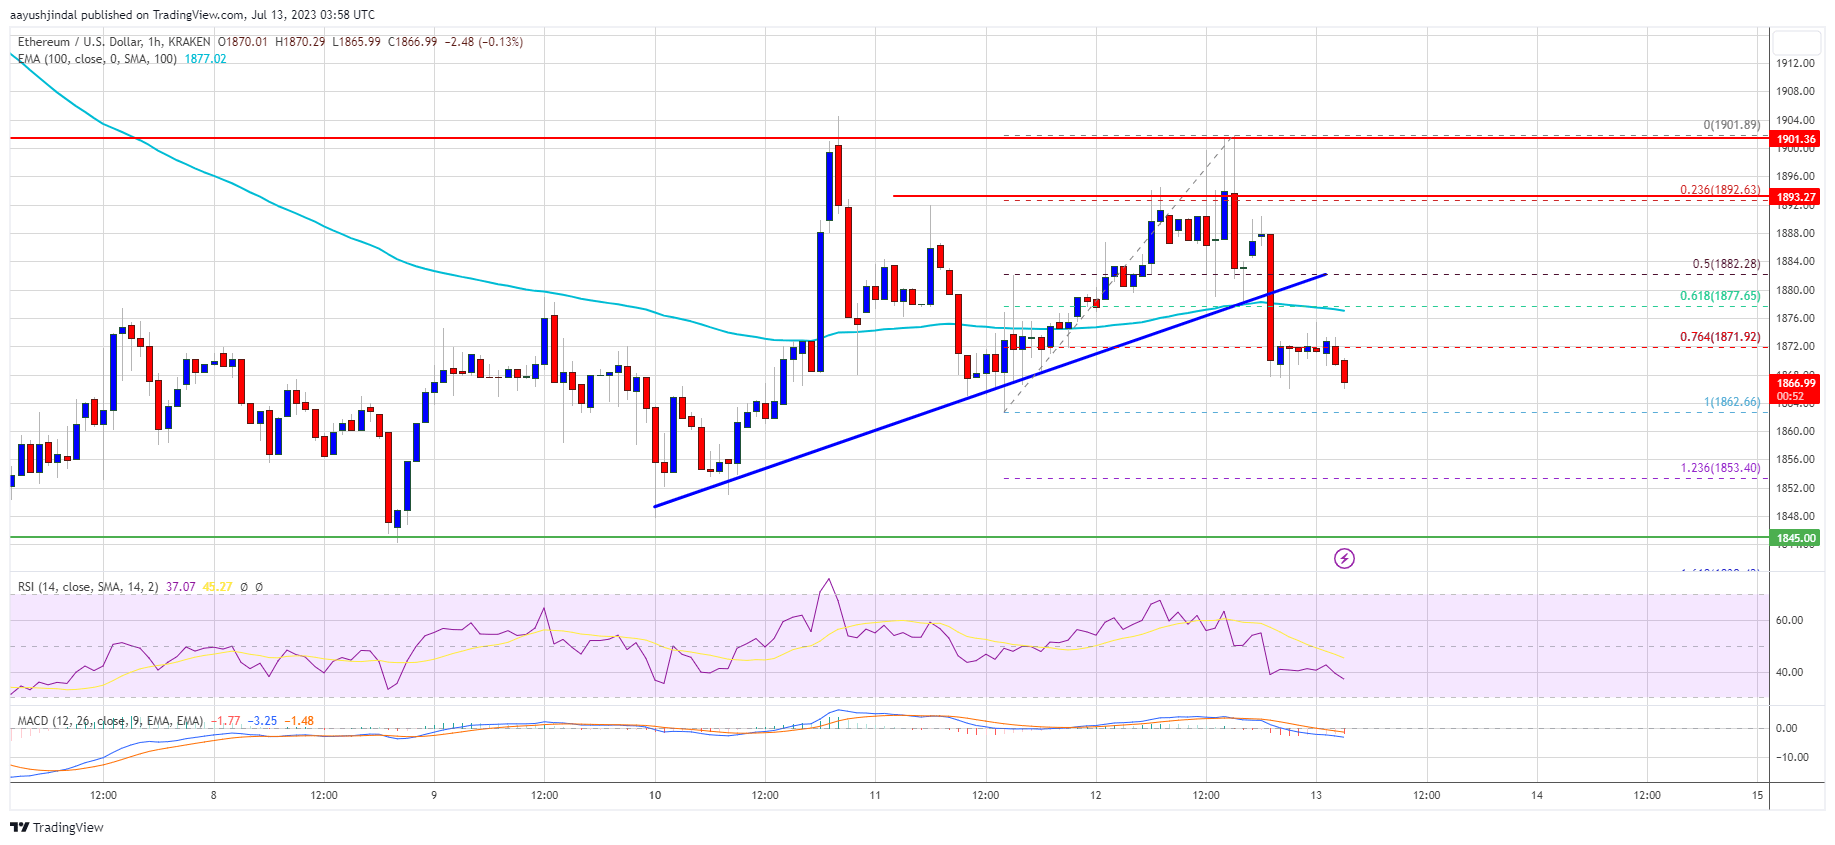Click the purple lightning bolt event icon
The width and height of the screenshot is (1835, 845).
point(1344,558)
